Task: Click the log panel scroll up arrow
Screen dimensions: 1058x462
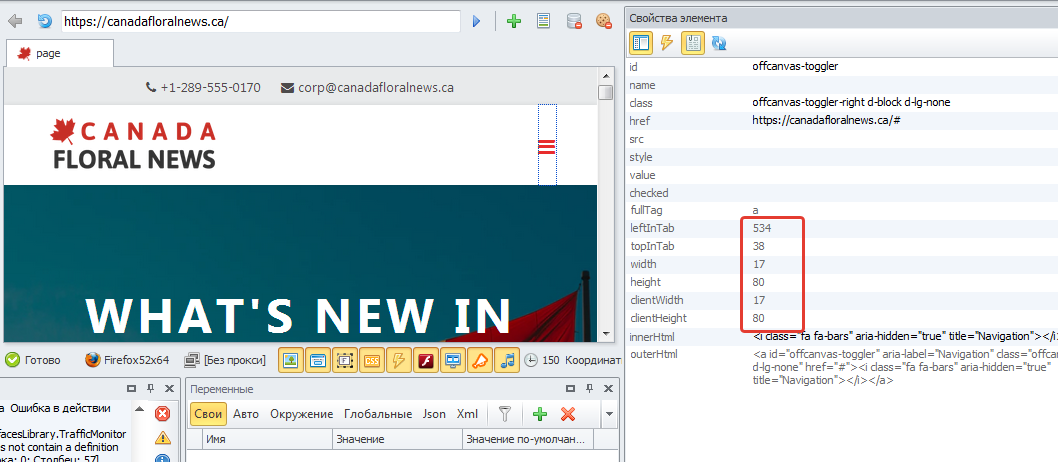Action: pos(140,409)
